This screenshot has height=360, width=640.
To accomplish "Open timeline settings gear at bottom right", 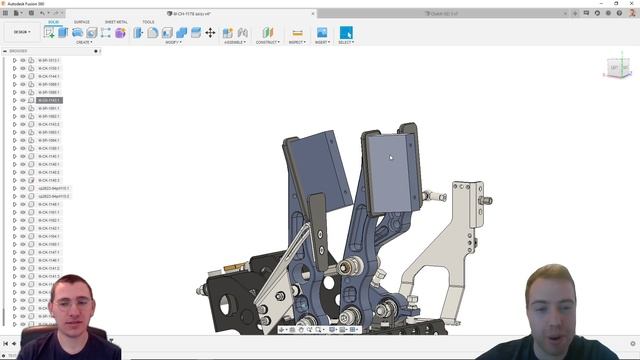I will pos(633,344).
